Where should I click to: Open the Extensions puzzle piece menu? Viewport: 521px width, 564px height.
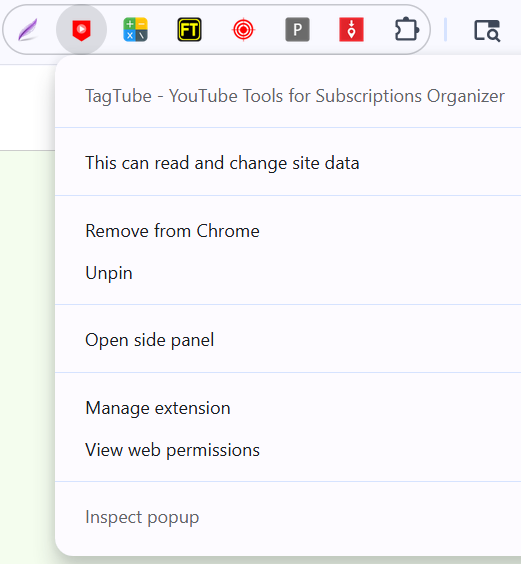pos(407,29)
